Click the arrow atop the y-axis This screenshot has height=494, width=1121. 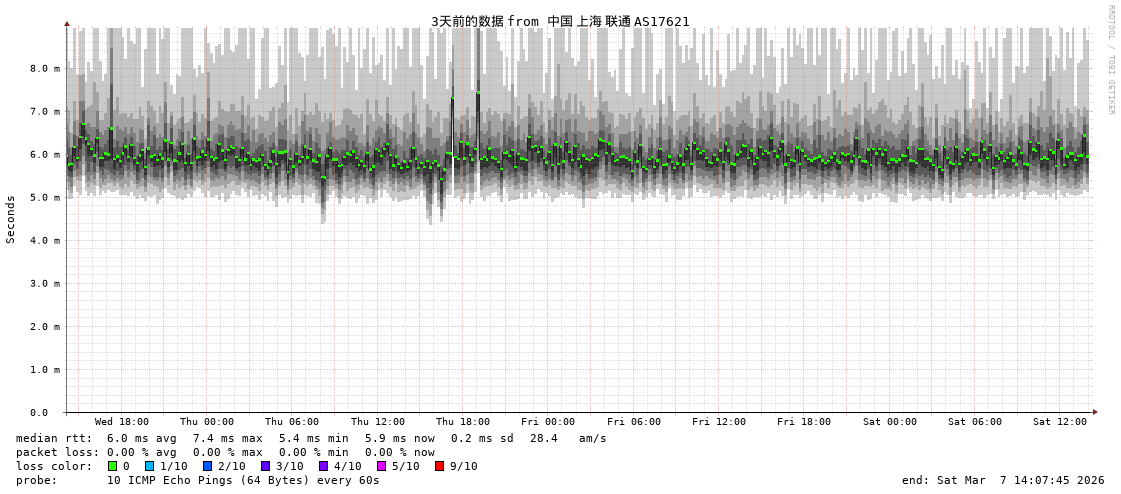tap(67, 23)
